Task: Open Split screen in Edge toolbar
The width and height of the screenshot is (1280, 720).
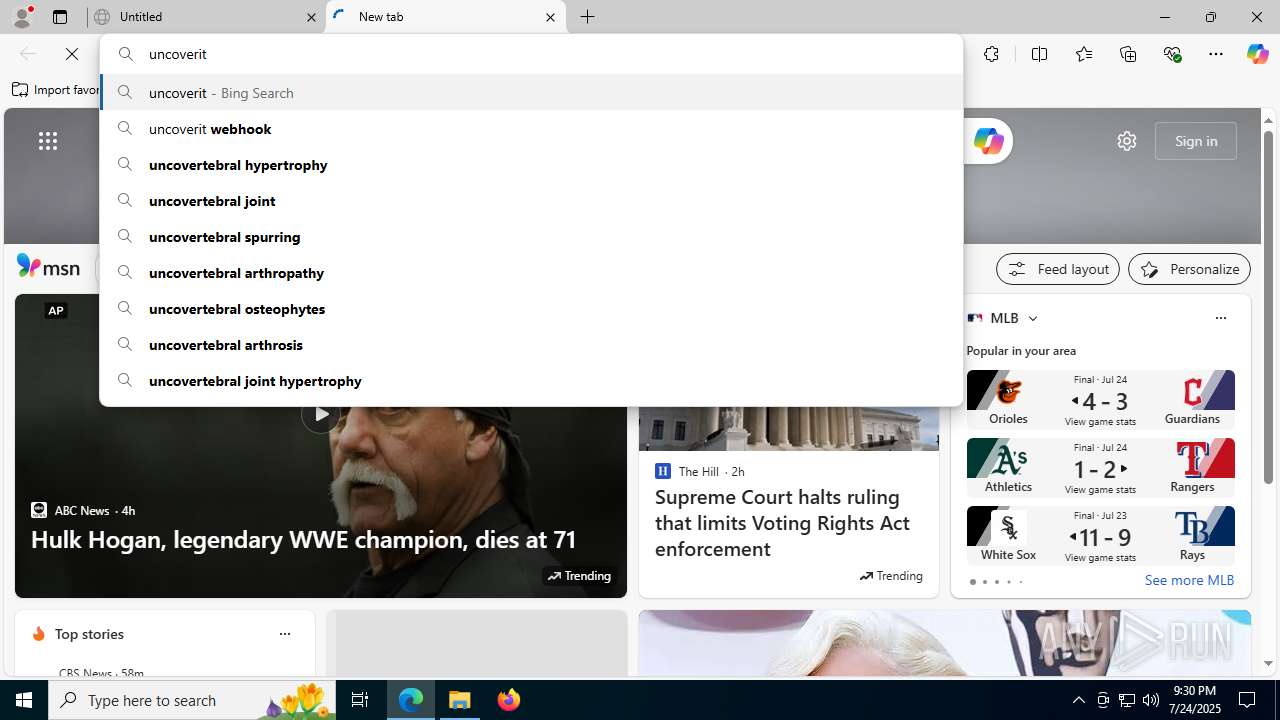Action: coord(1039,54)
